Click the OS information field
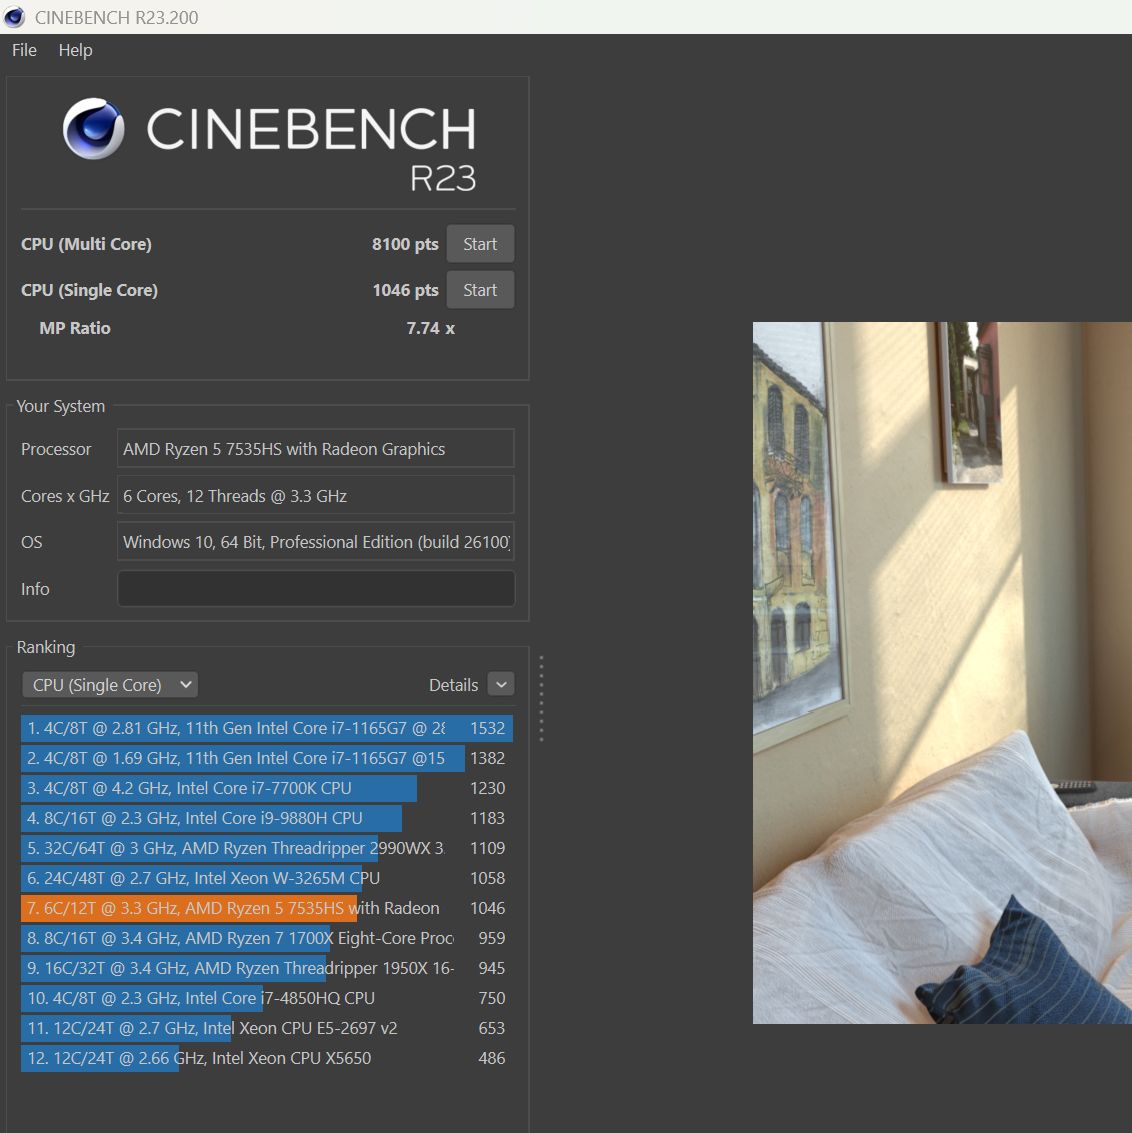The height and width of the screenshot is (1133, 1132). [x=316, y=542]
